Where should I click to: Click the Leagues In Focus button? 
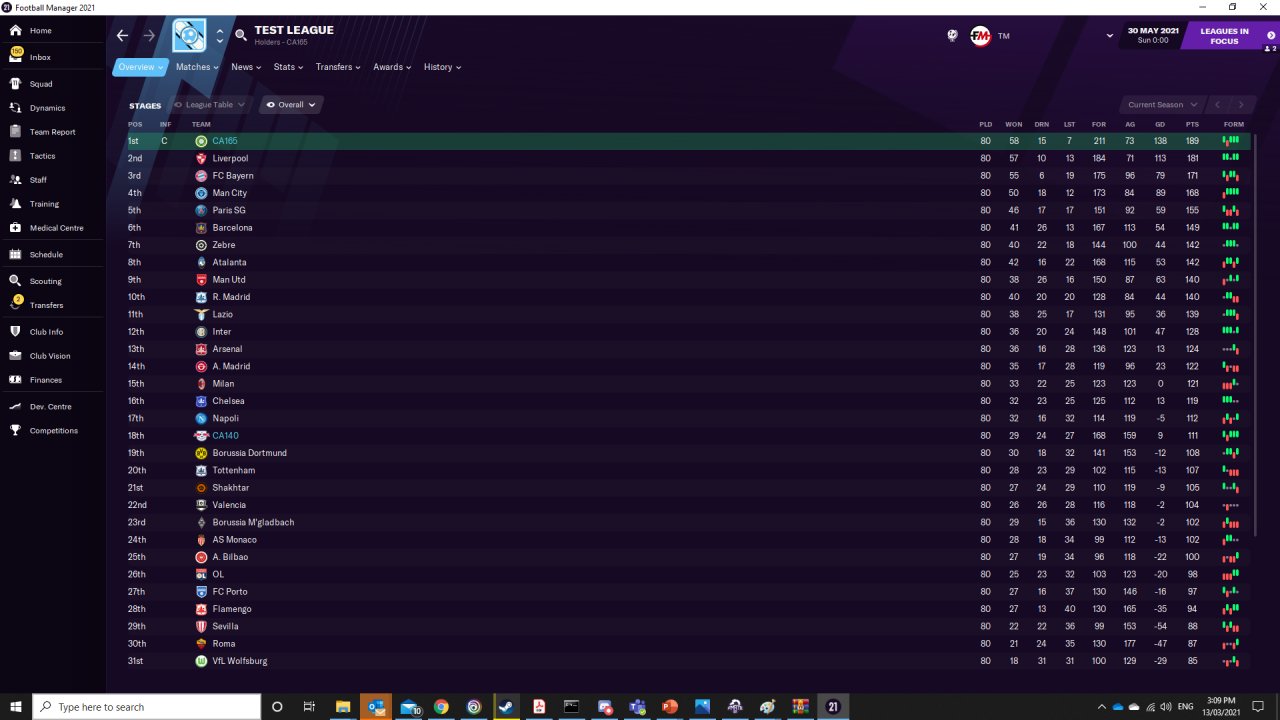pos(1229,36)
